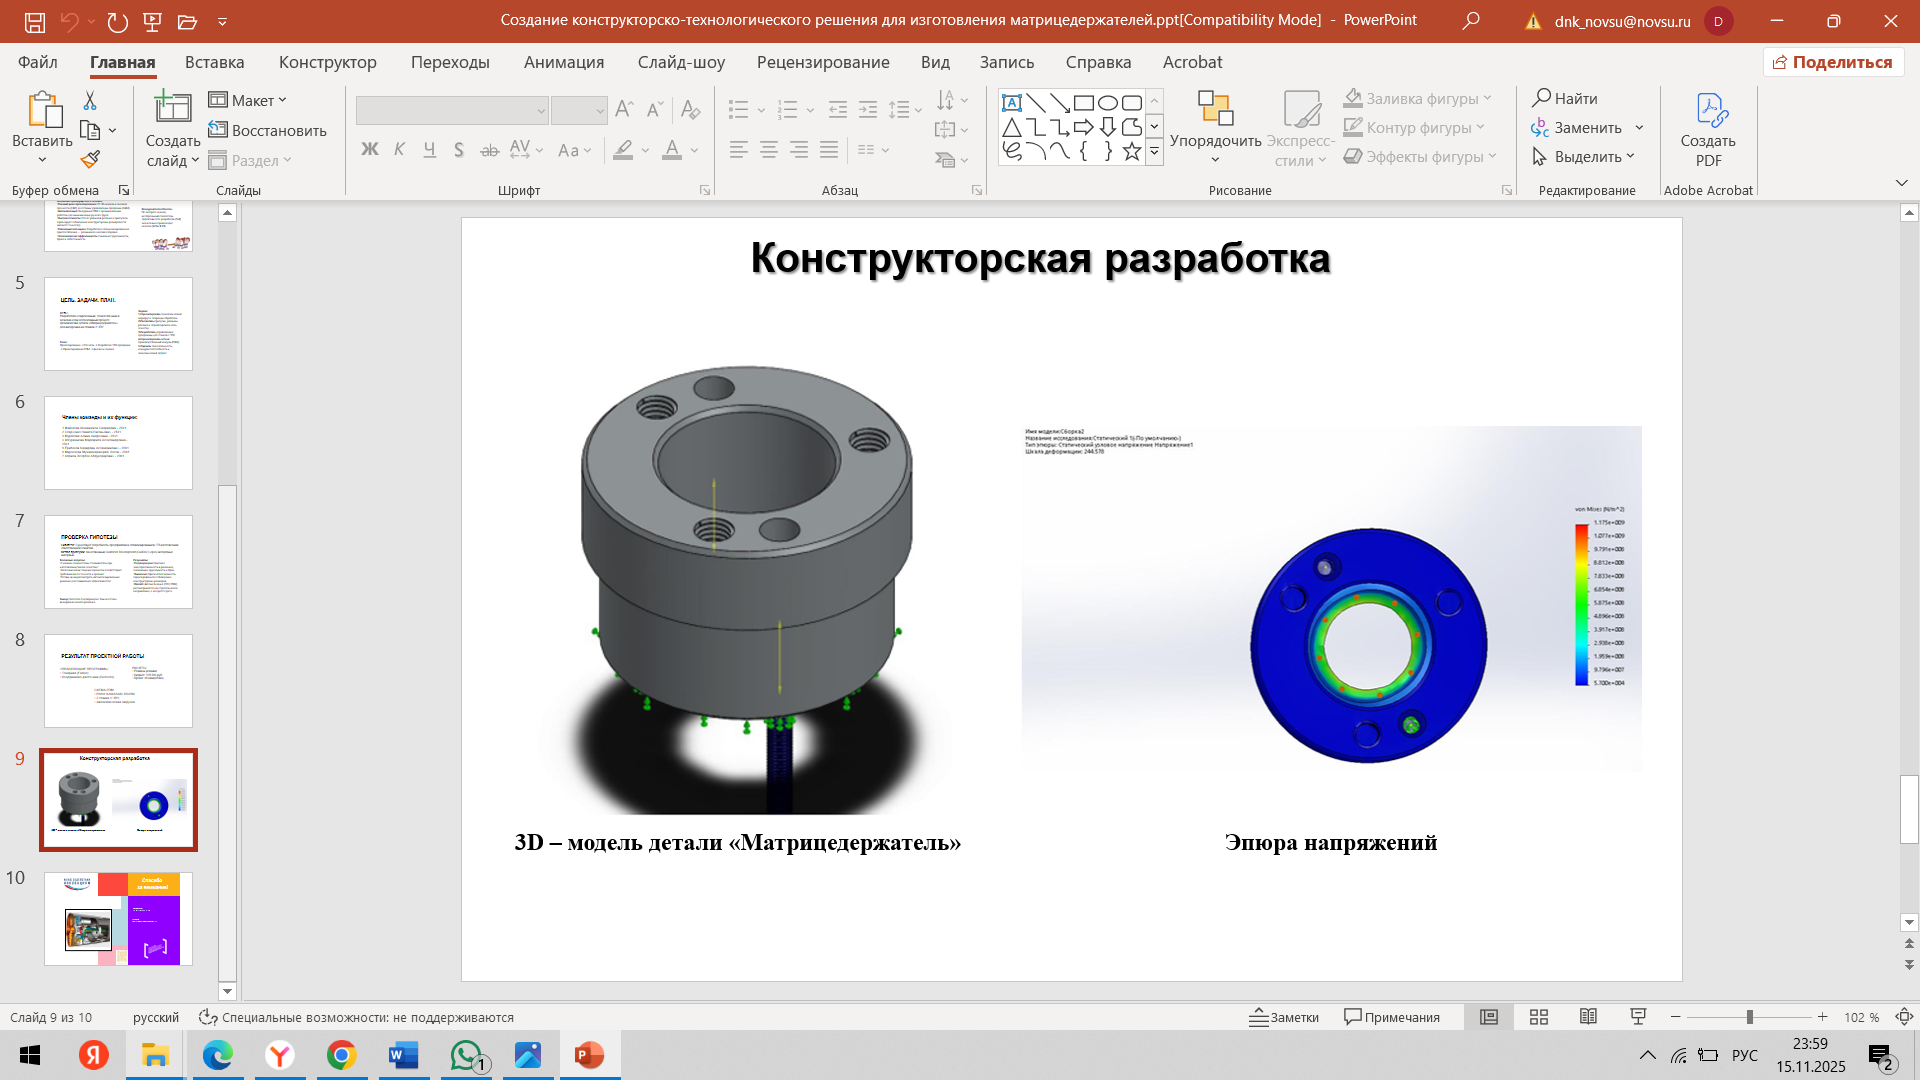The height and width of the screenshot is (1080, 1920).
Task: Open Reading View from status bar
Action: [1588, 1017]
